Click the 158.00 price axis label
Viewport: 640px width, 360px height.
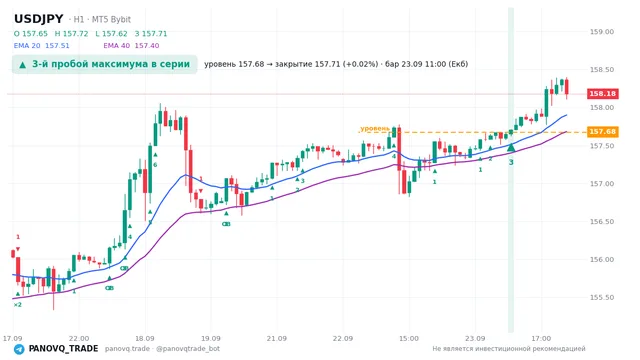[602, 108]
